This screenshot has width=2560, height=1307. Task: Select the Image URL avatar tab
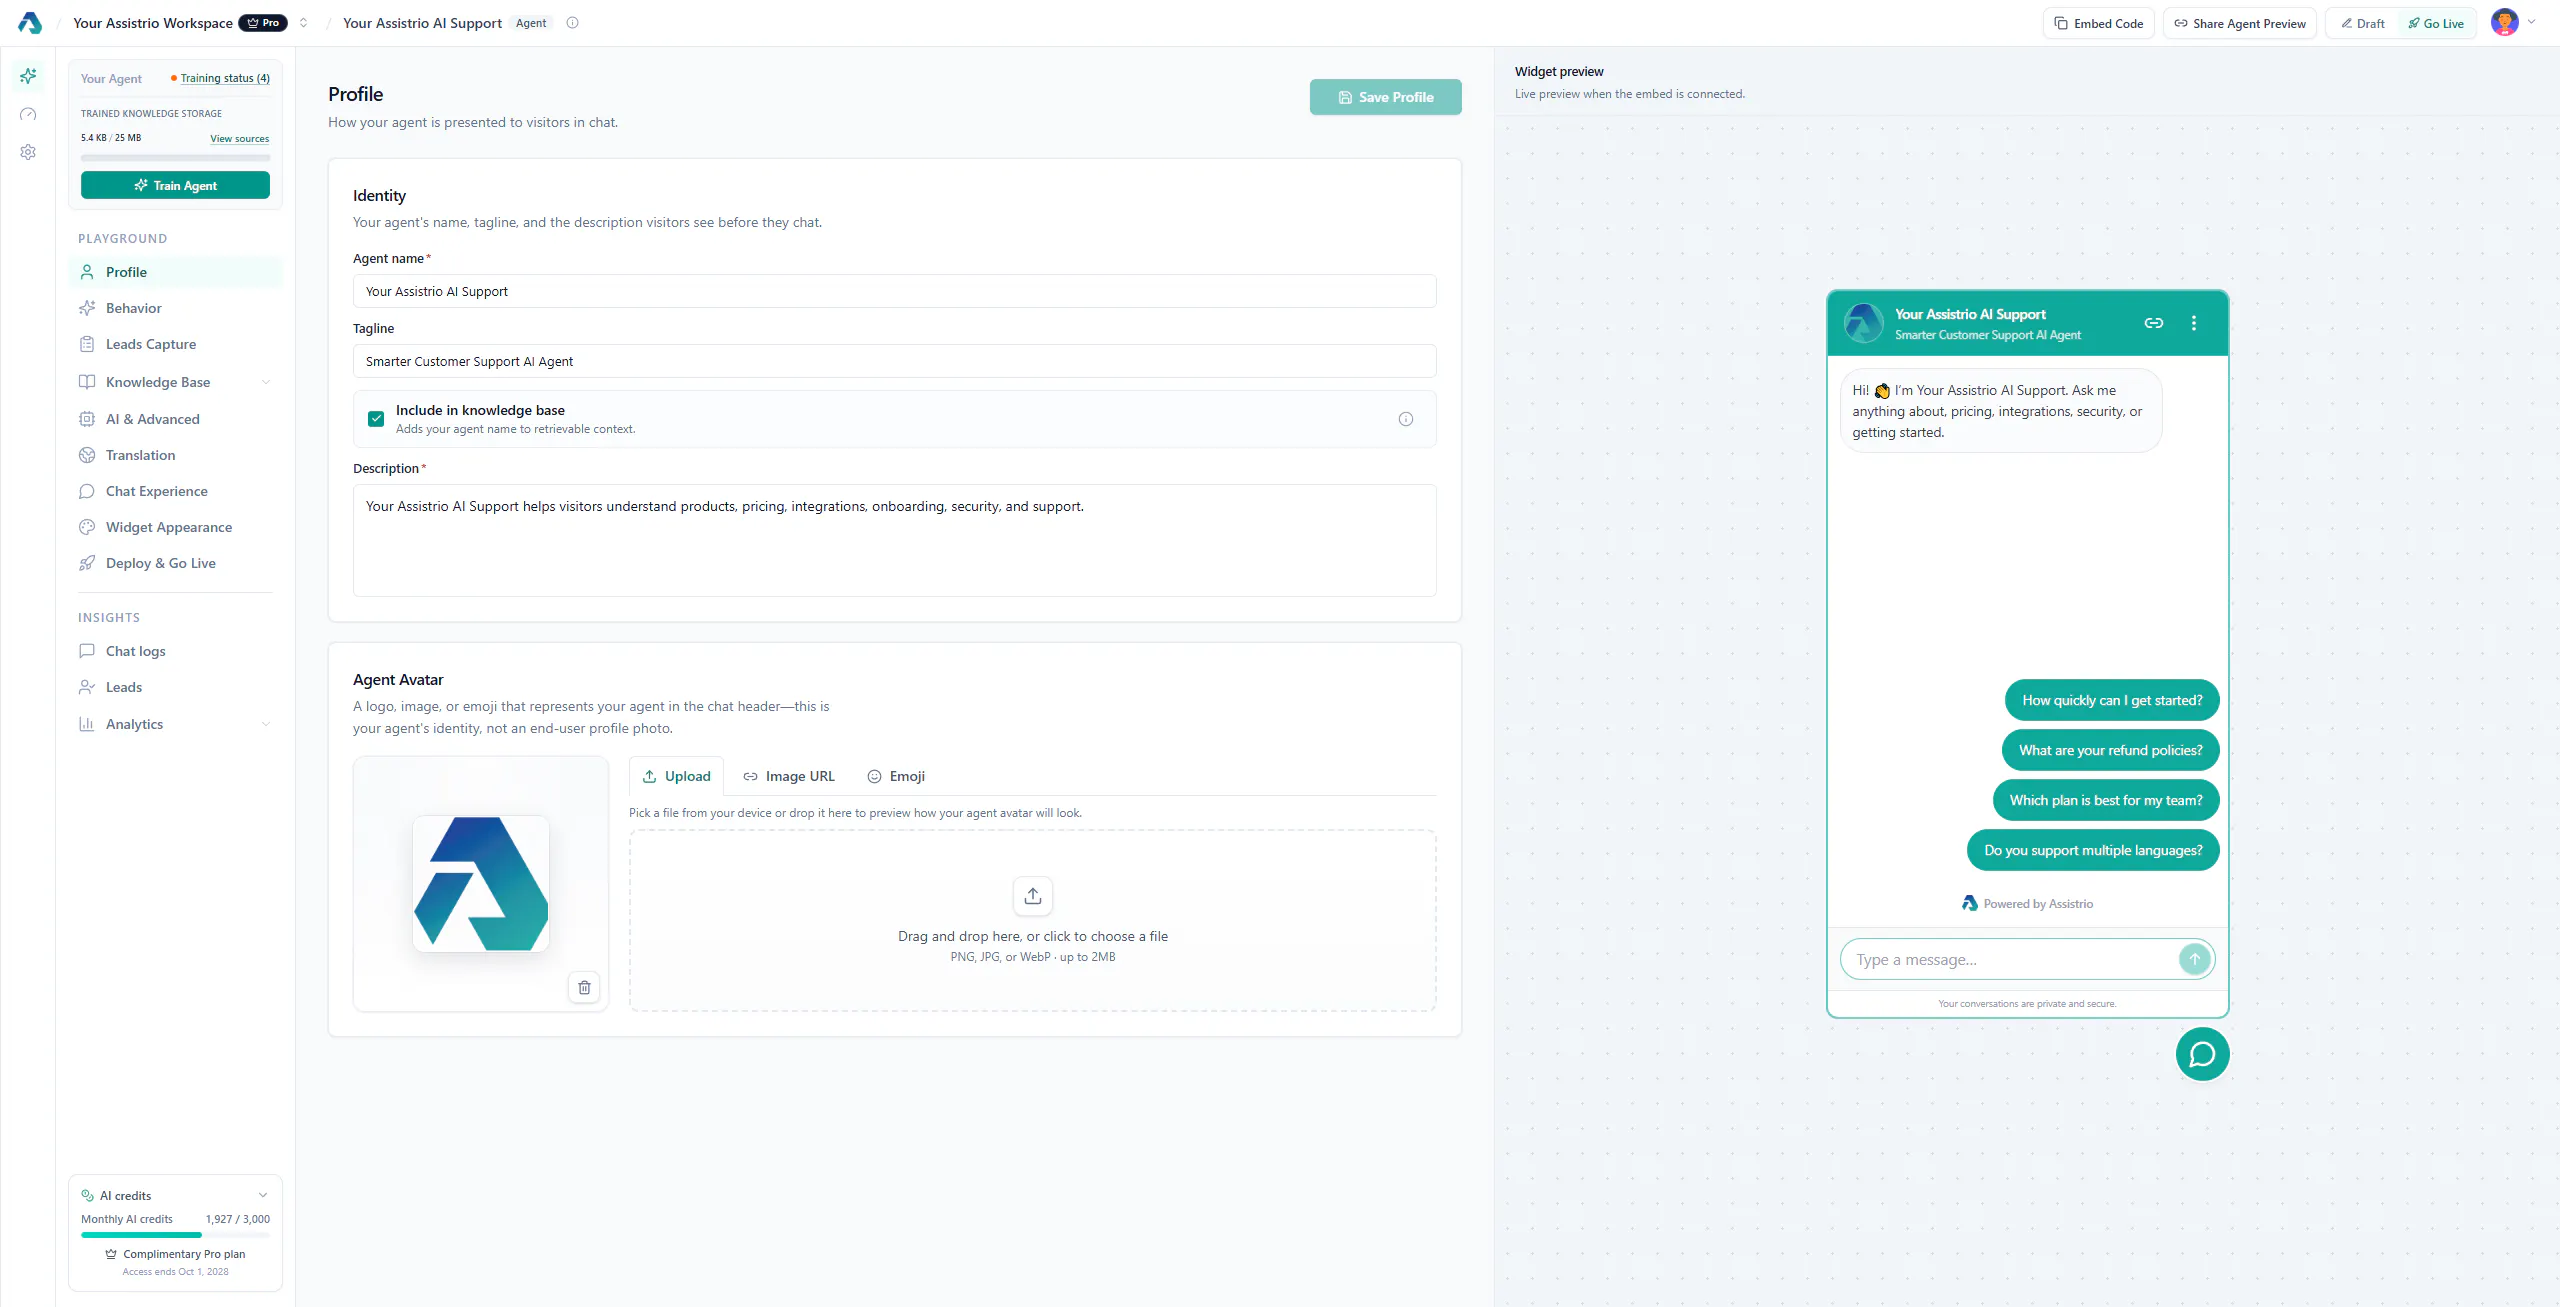[x=789, y=776]
